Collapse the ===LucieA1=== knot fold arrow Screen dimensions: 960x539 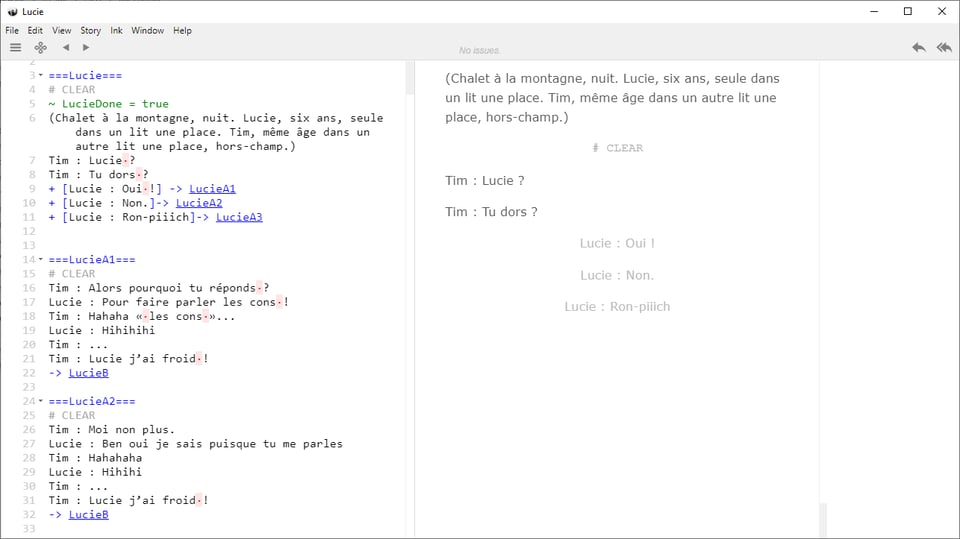tap(41, 260)
